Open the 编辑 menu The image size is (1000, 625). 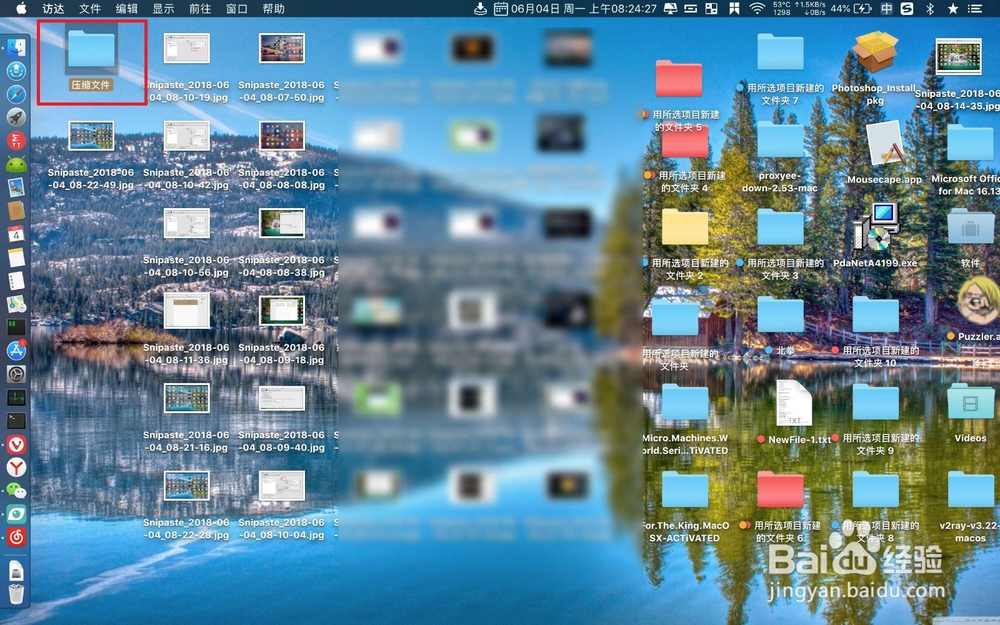pos(127,8)
